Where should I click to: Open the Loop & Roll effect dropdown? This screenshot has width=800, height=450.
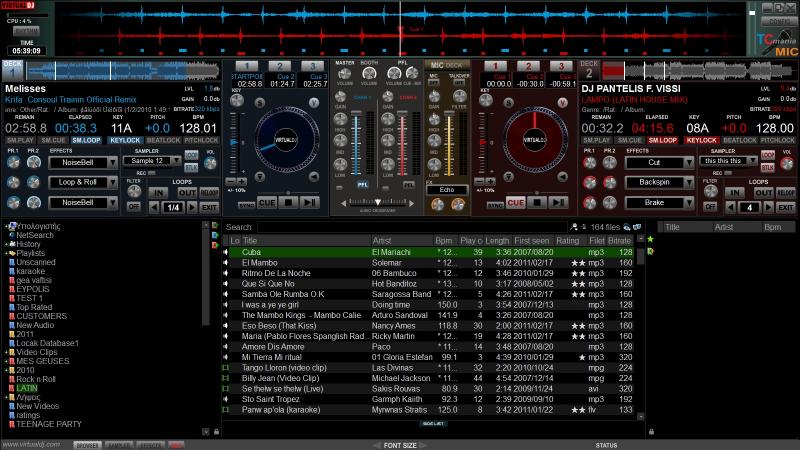[x=112, y=183]
